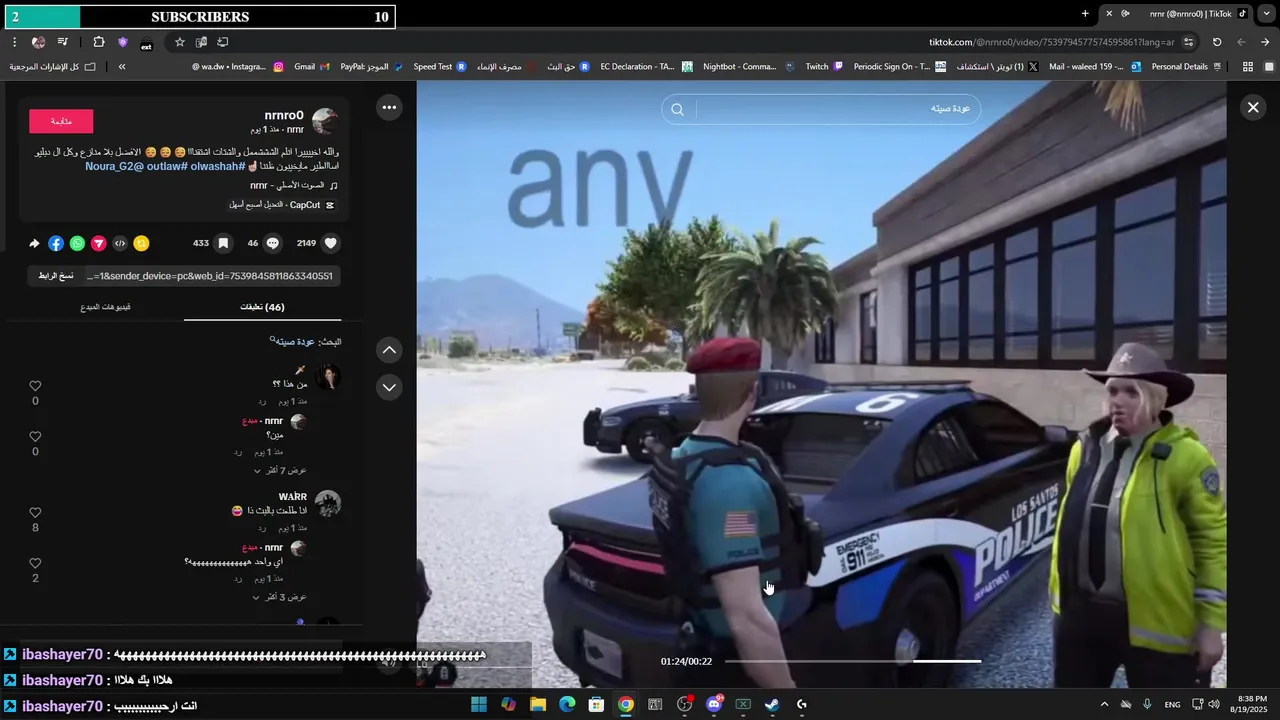Open the @Noura_G2 mention link
1280x720 pixels.
point(114,166)
